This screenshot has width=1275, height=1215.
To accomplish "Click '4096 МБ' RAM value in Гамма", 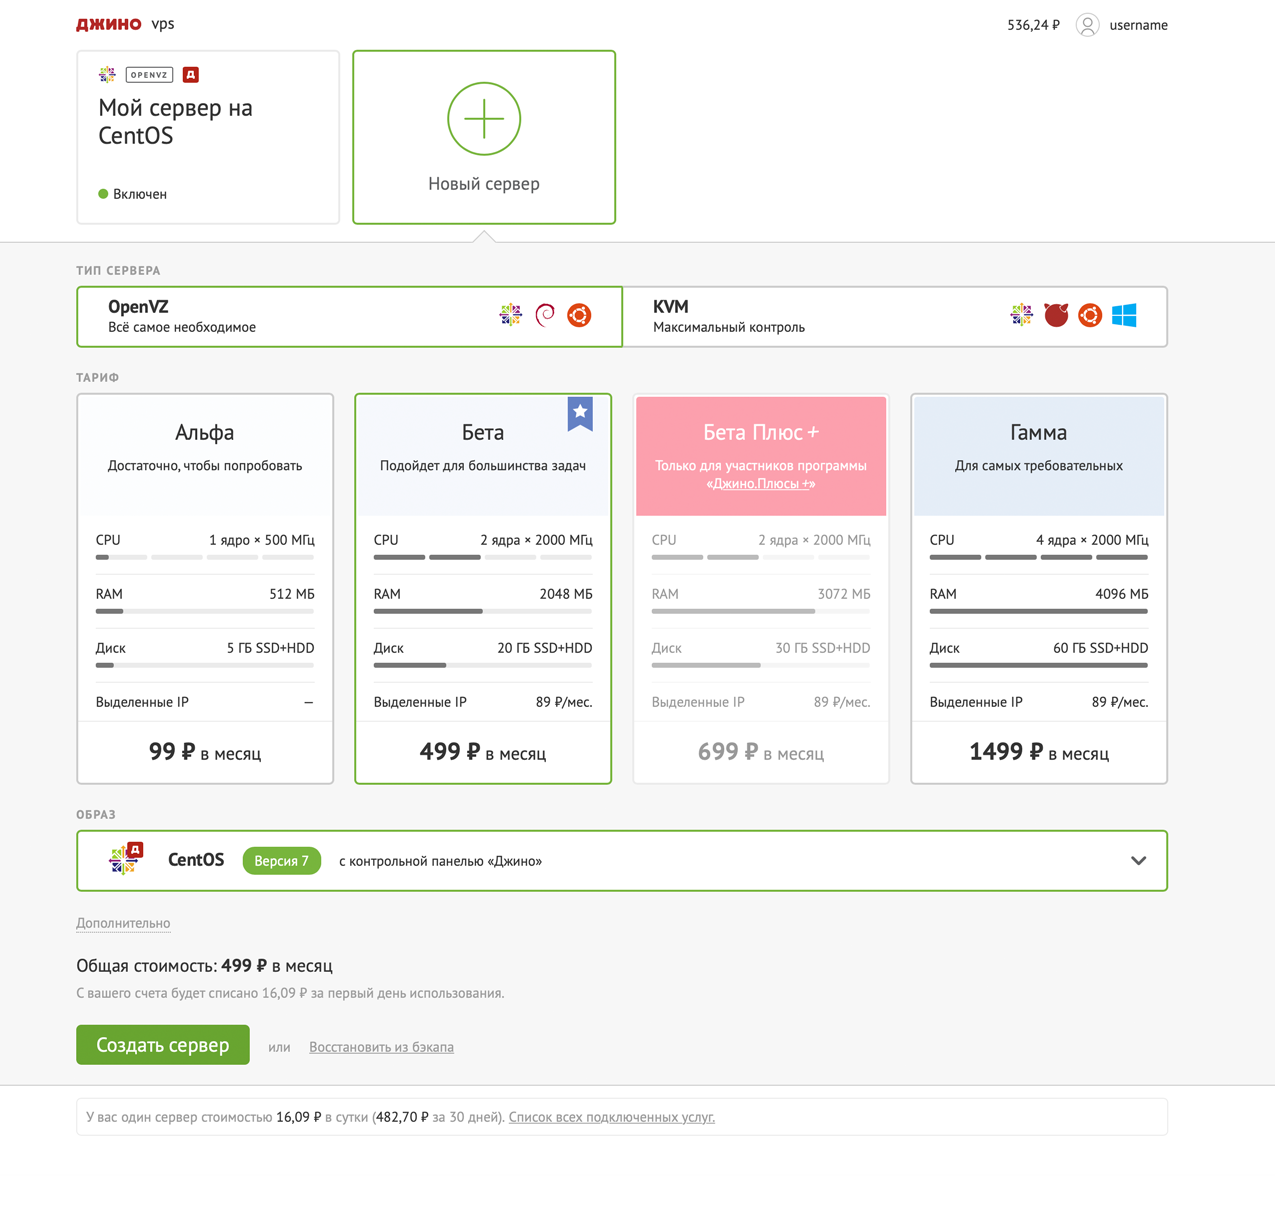I will [1122, 594].
